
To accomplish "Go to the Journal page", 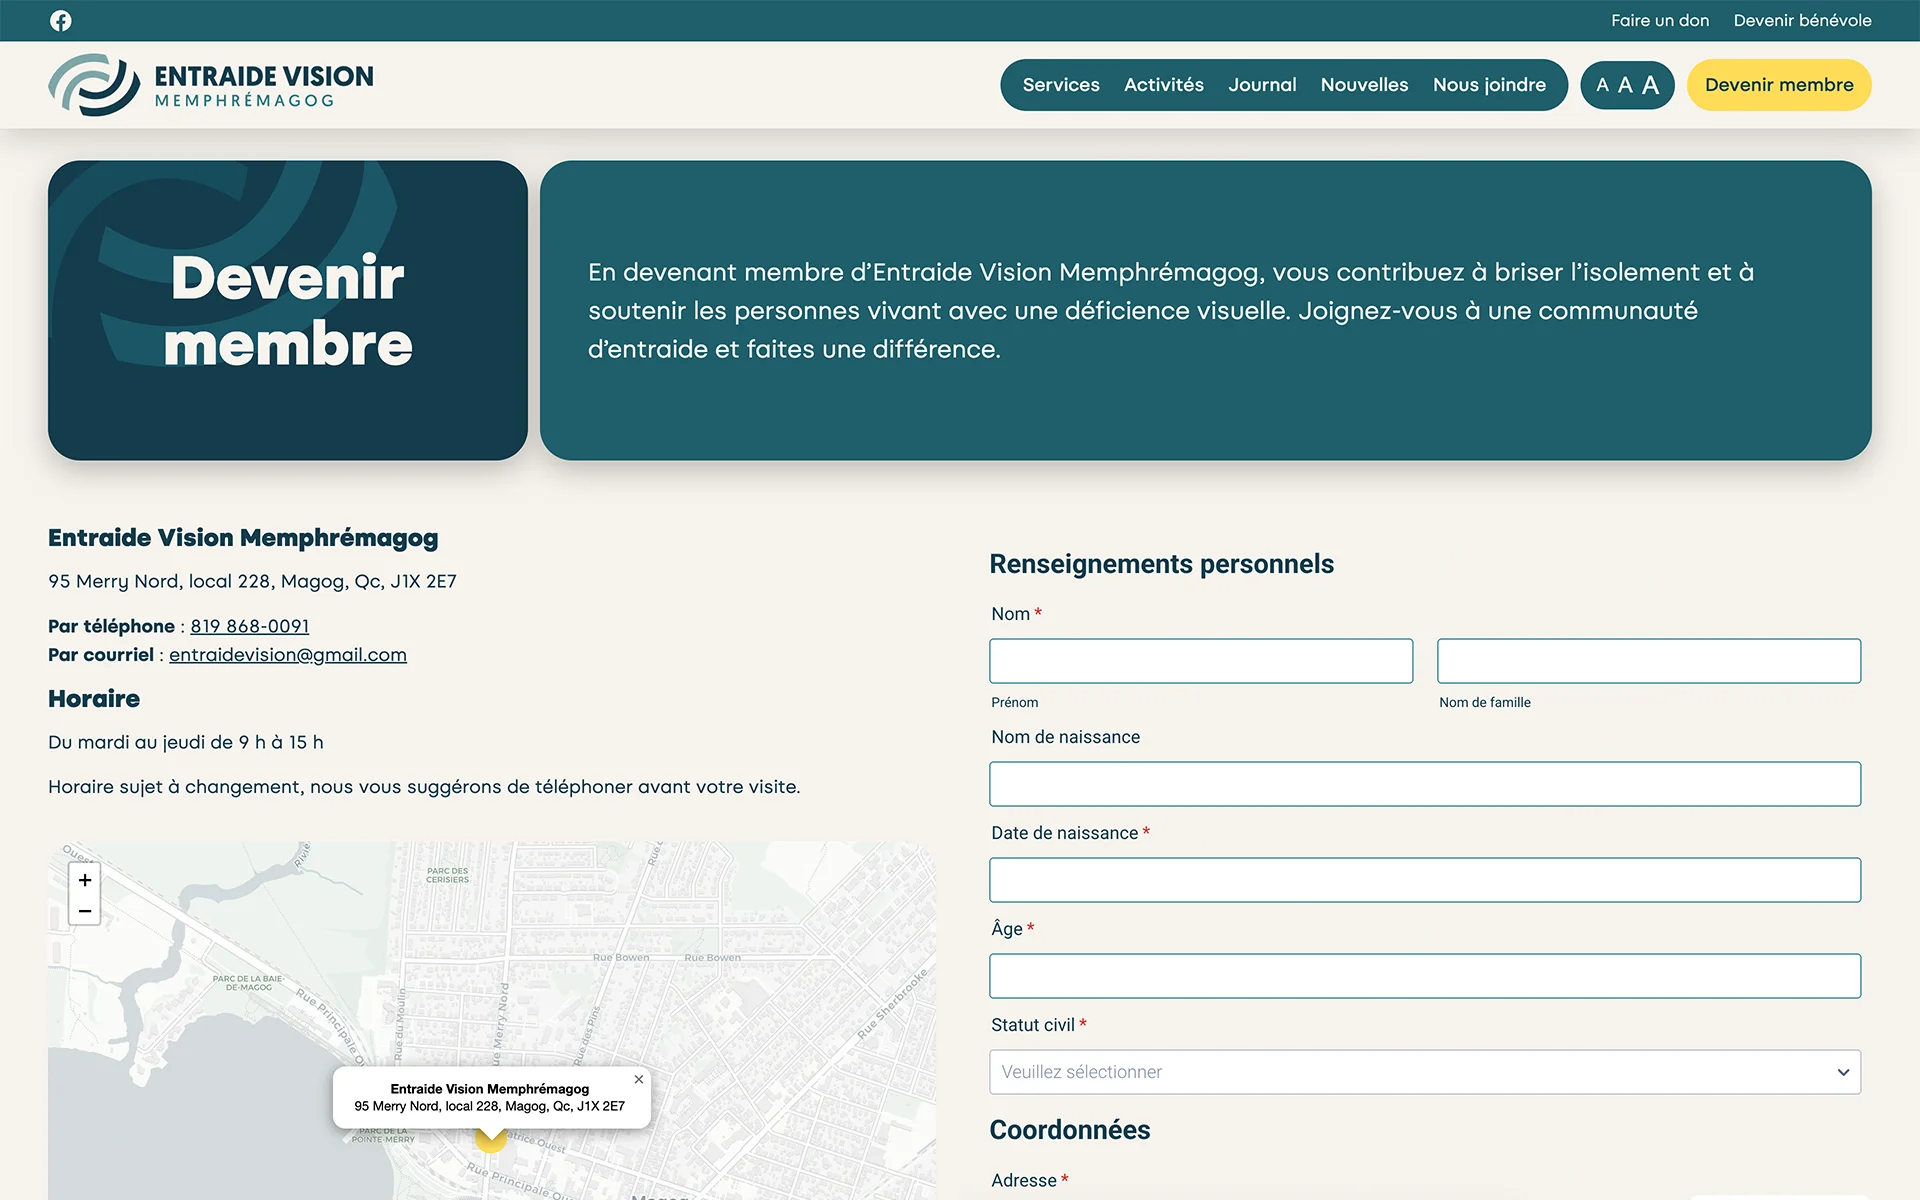I will pyautogui.click(x=1262, y=85).
